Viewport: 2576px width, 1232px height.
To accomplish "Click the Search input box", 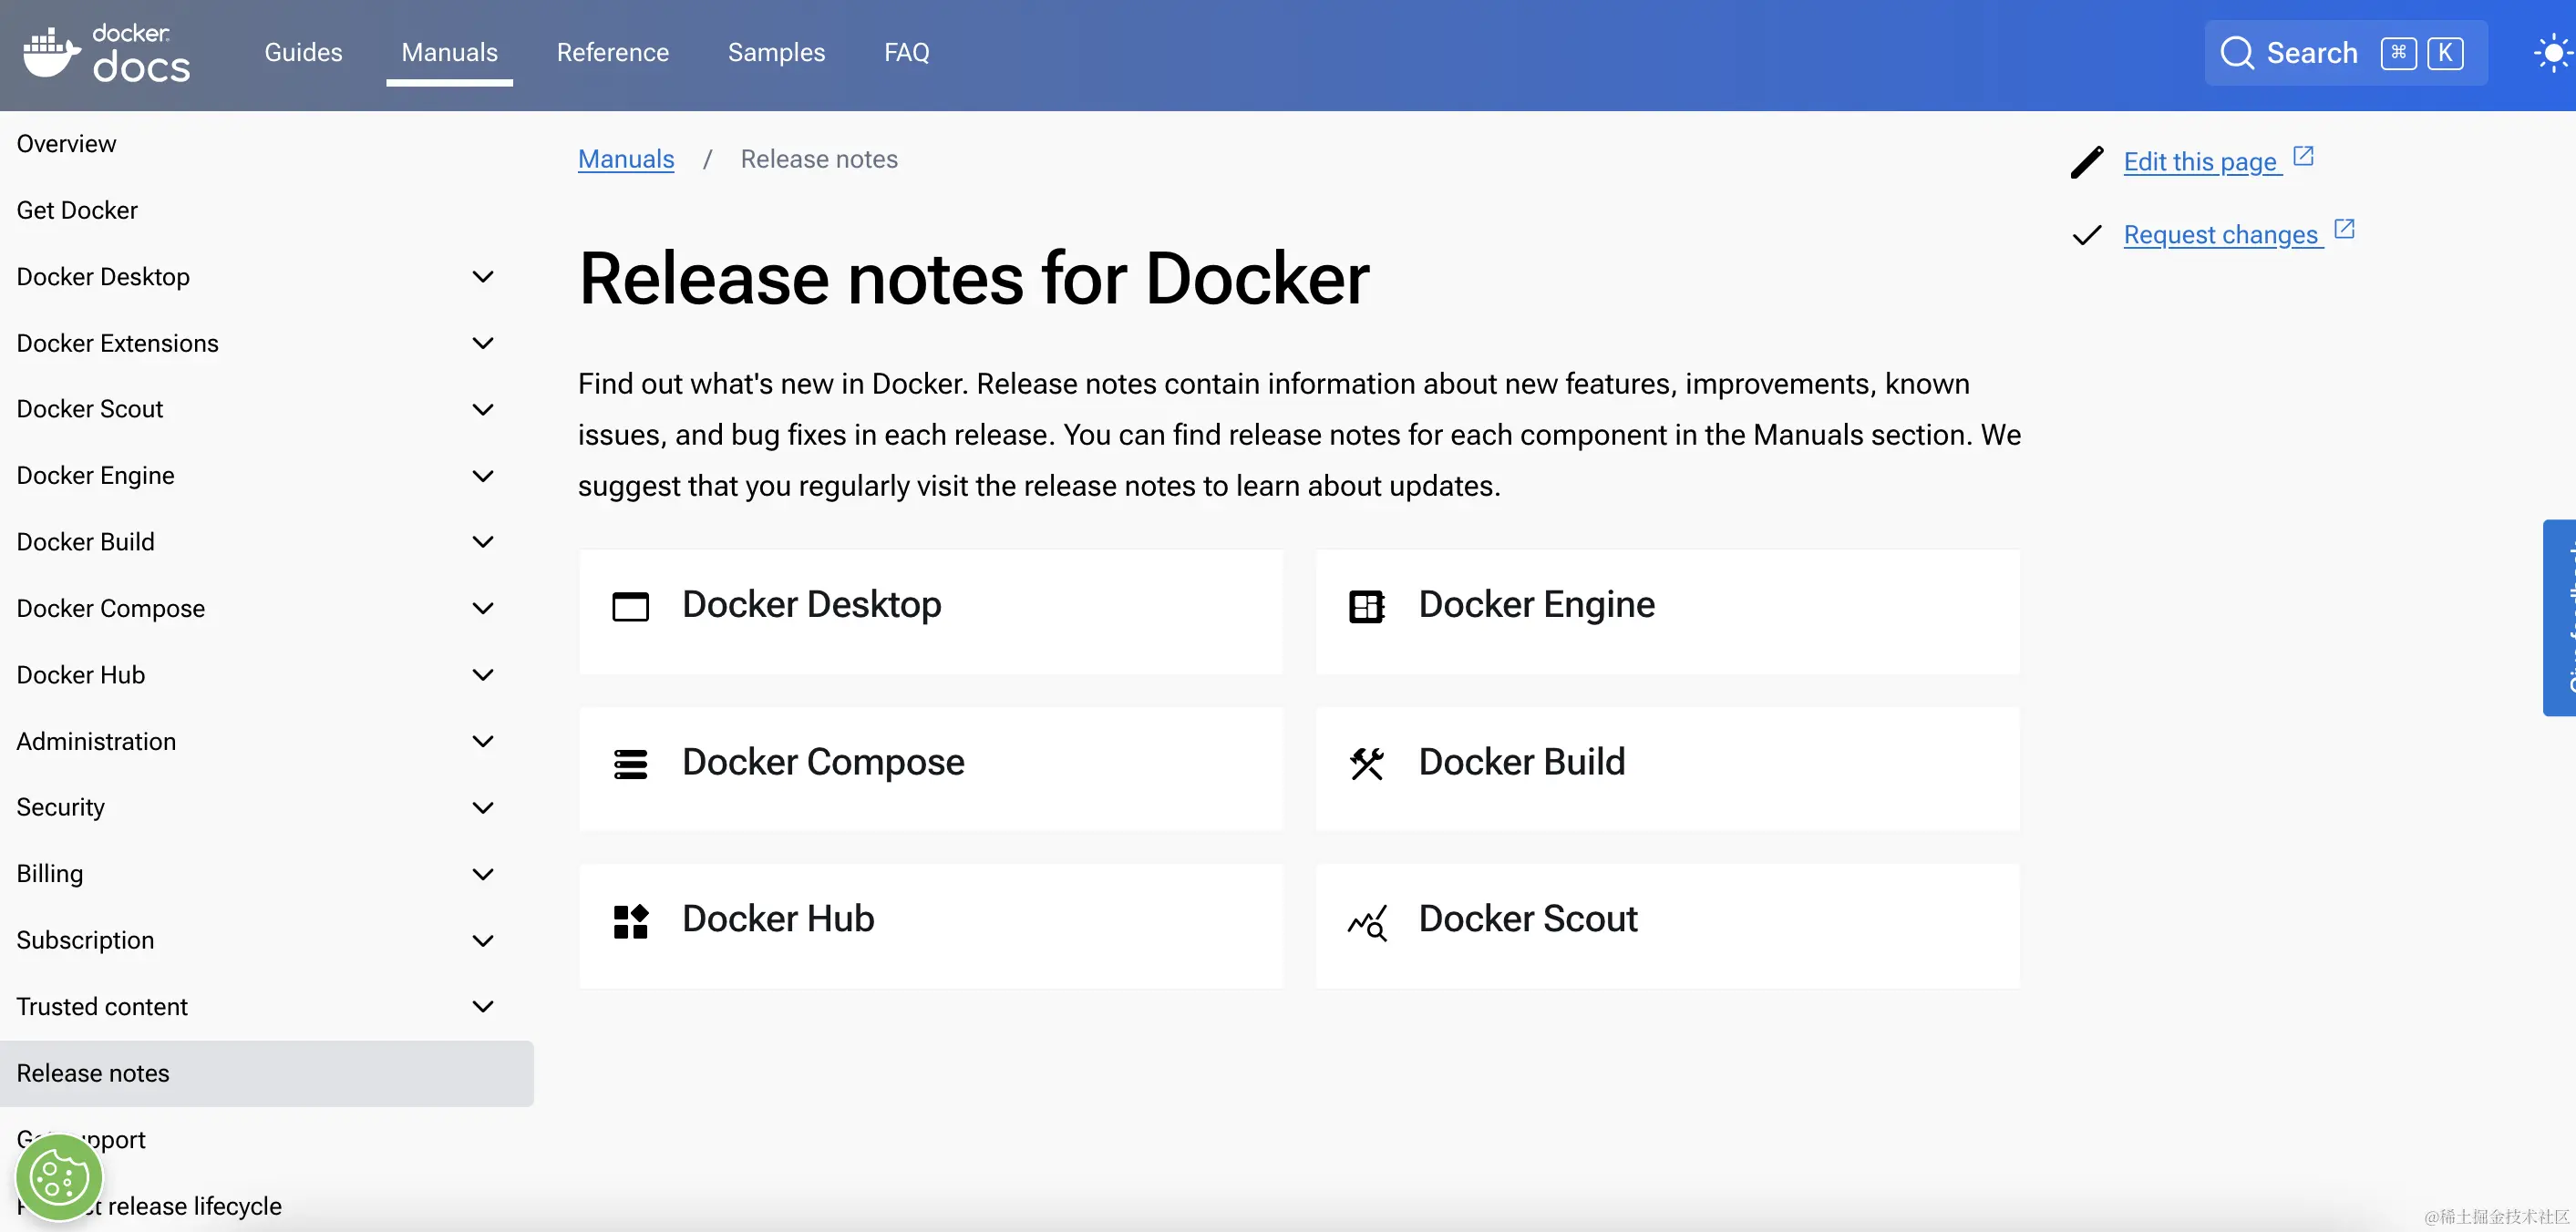I will tap(2344, 52).
